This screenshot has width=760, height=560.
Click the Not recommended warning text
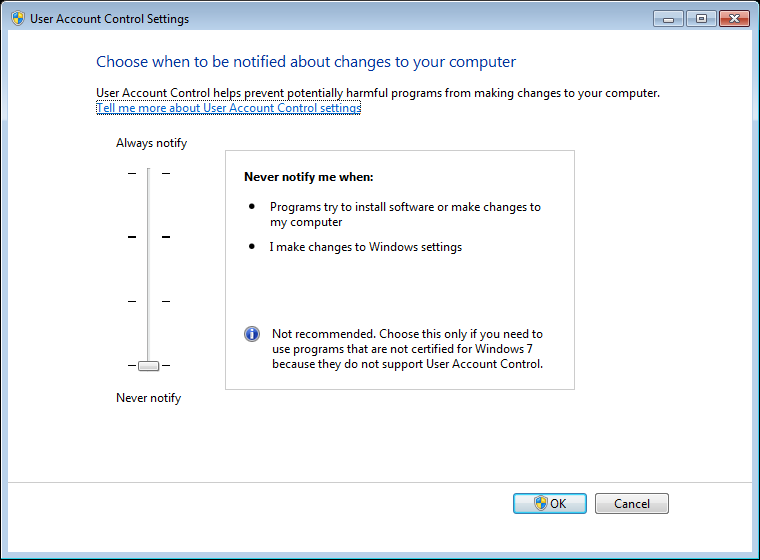pos(407,349)
